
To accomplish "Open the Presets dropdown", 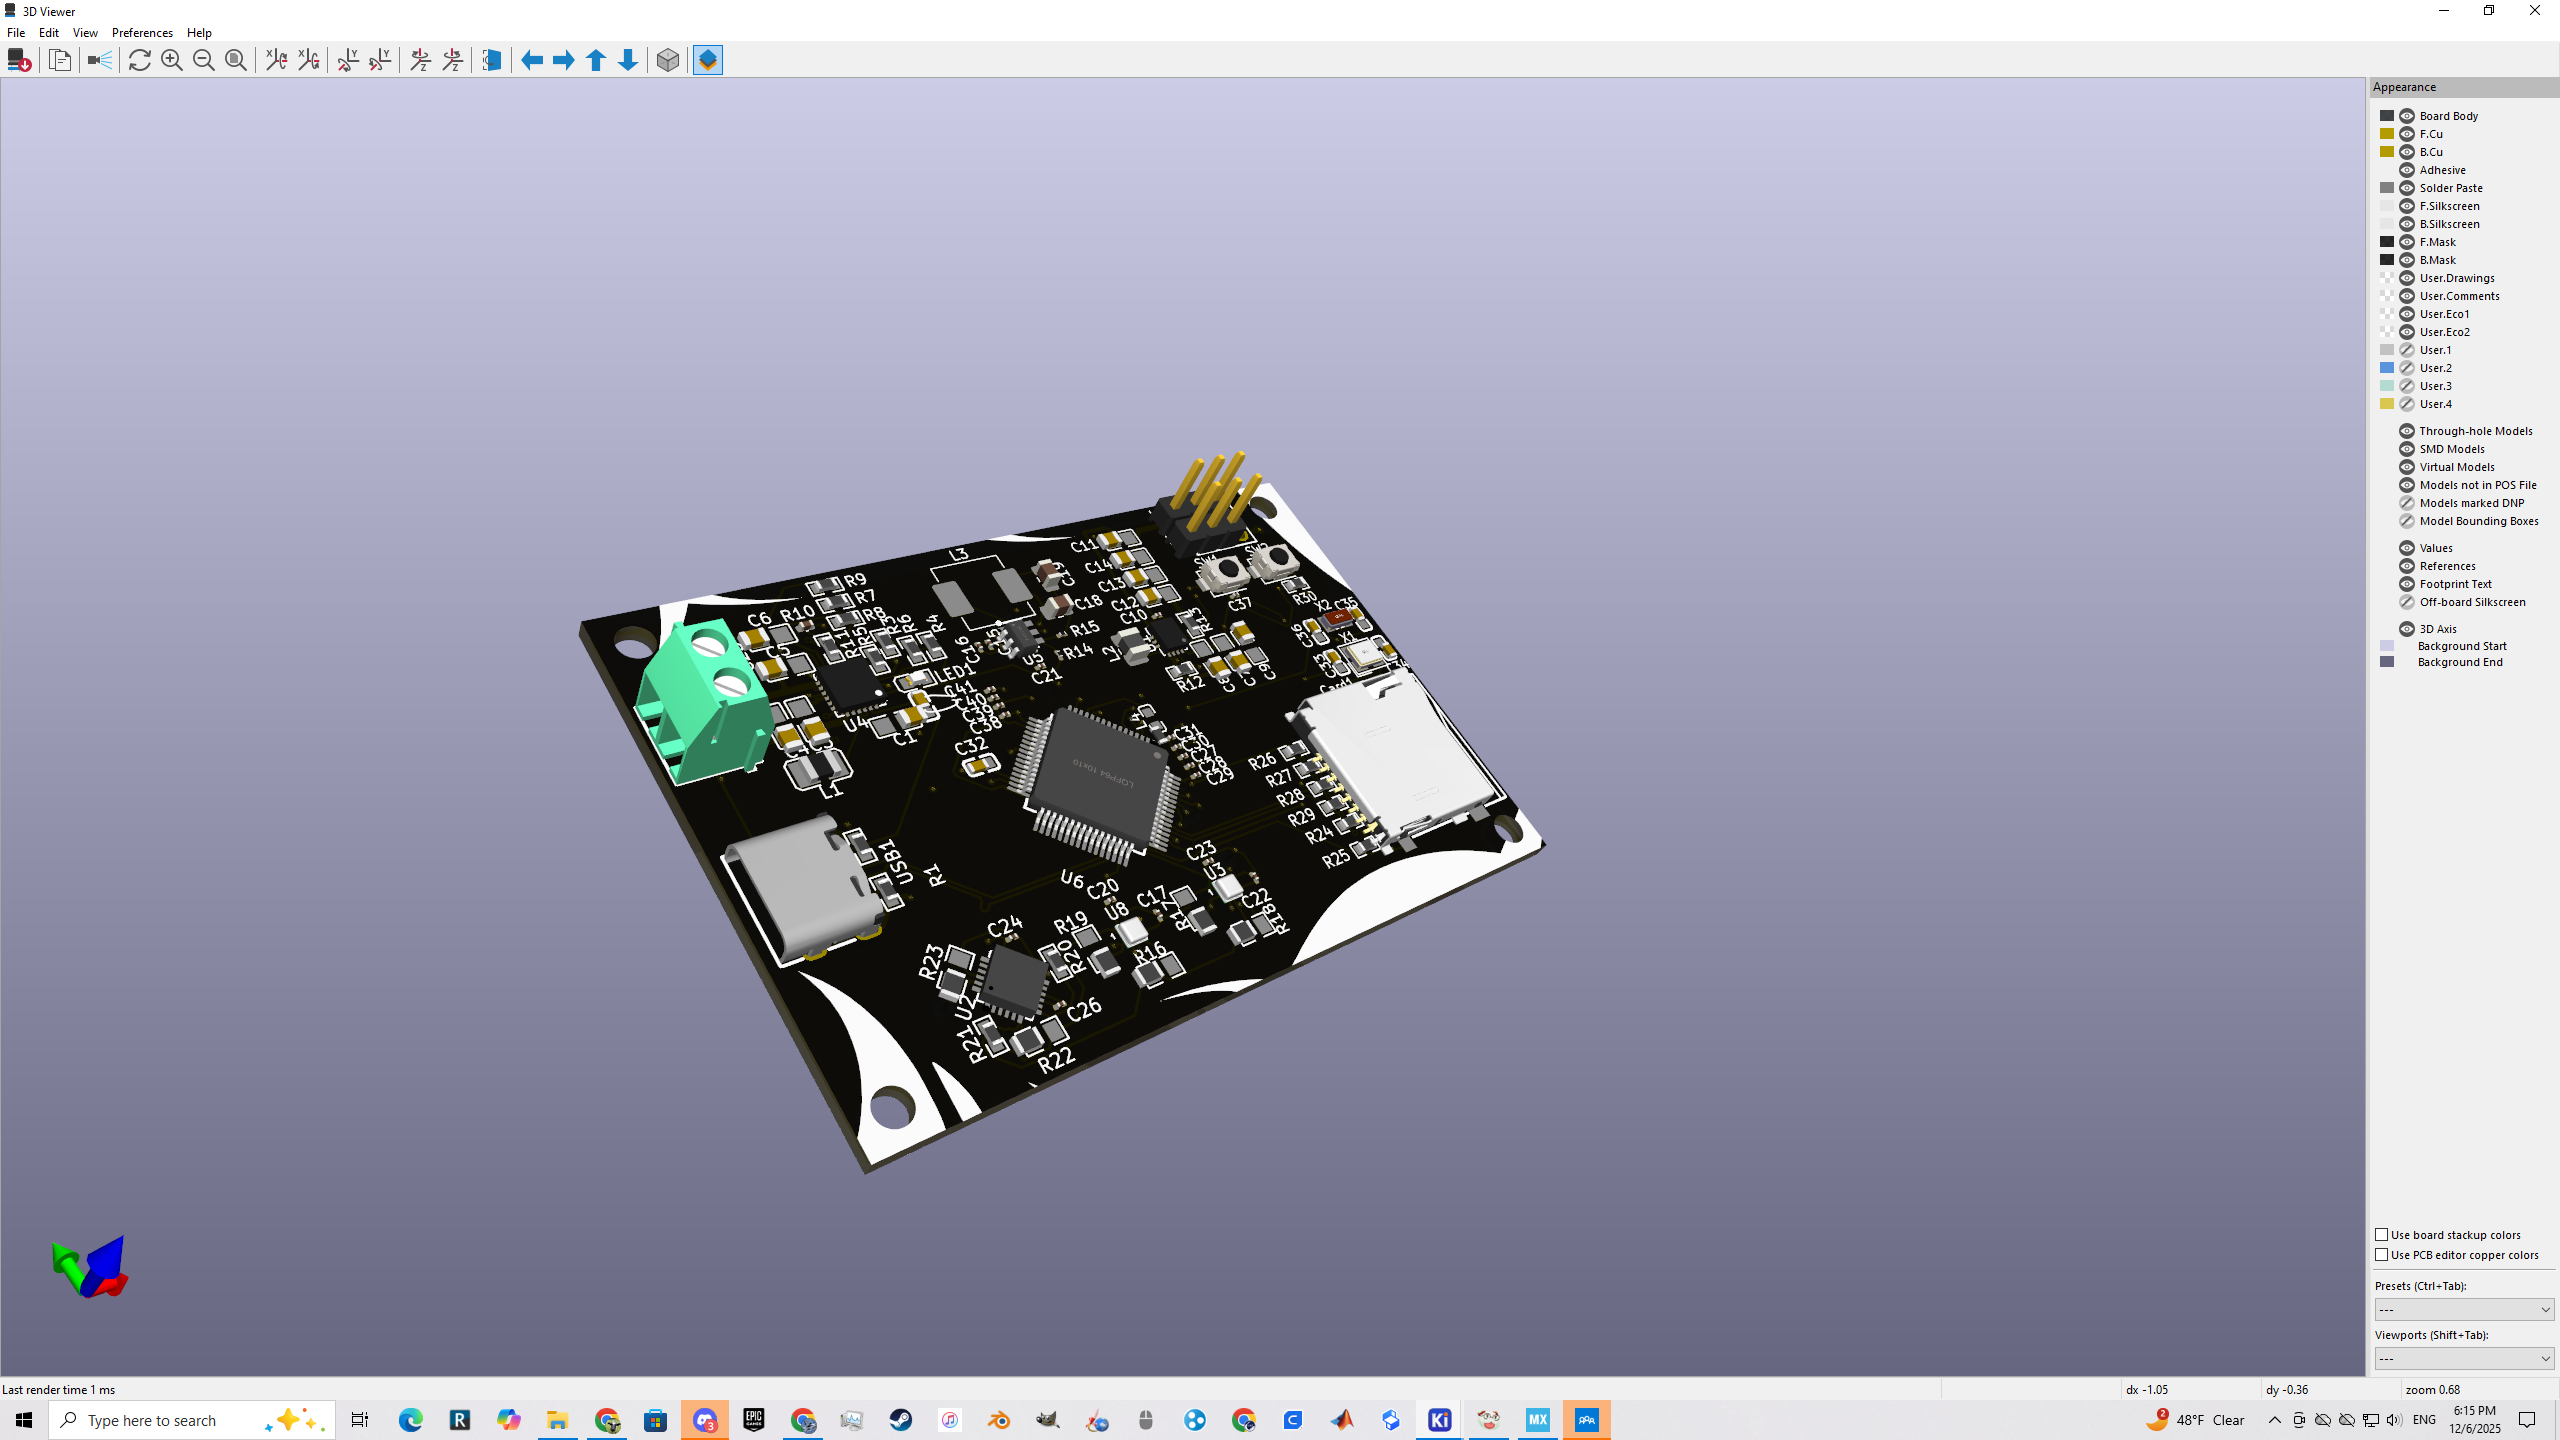I will (x=2464, y=1309).
